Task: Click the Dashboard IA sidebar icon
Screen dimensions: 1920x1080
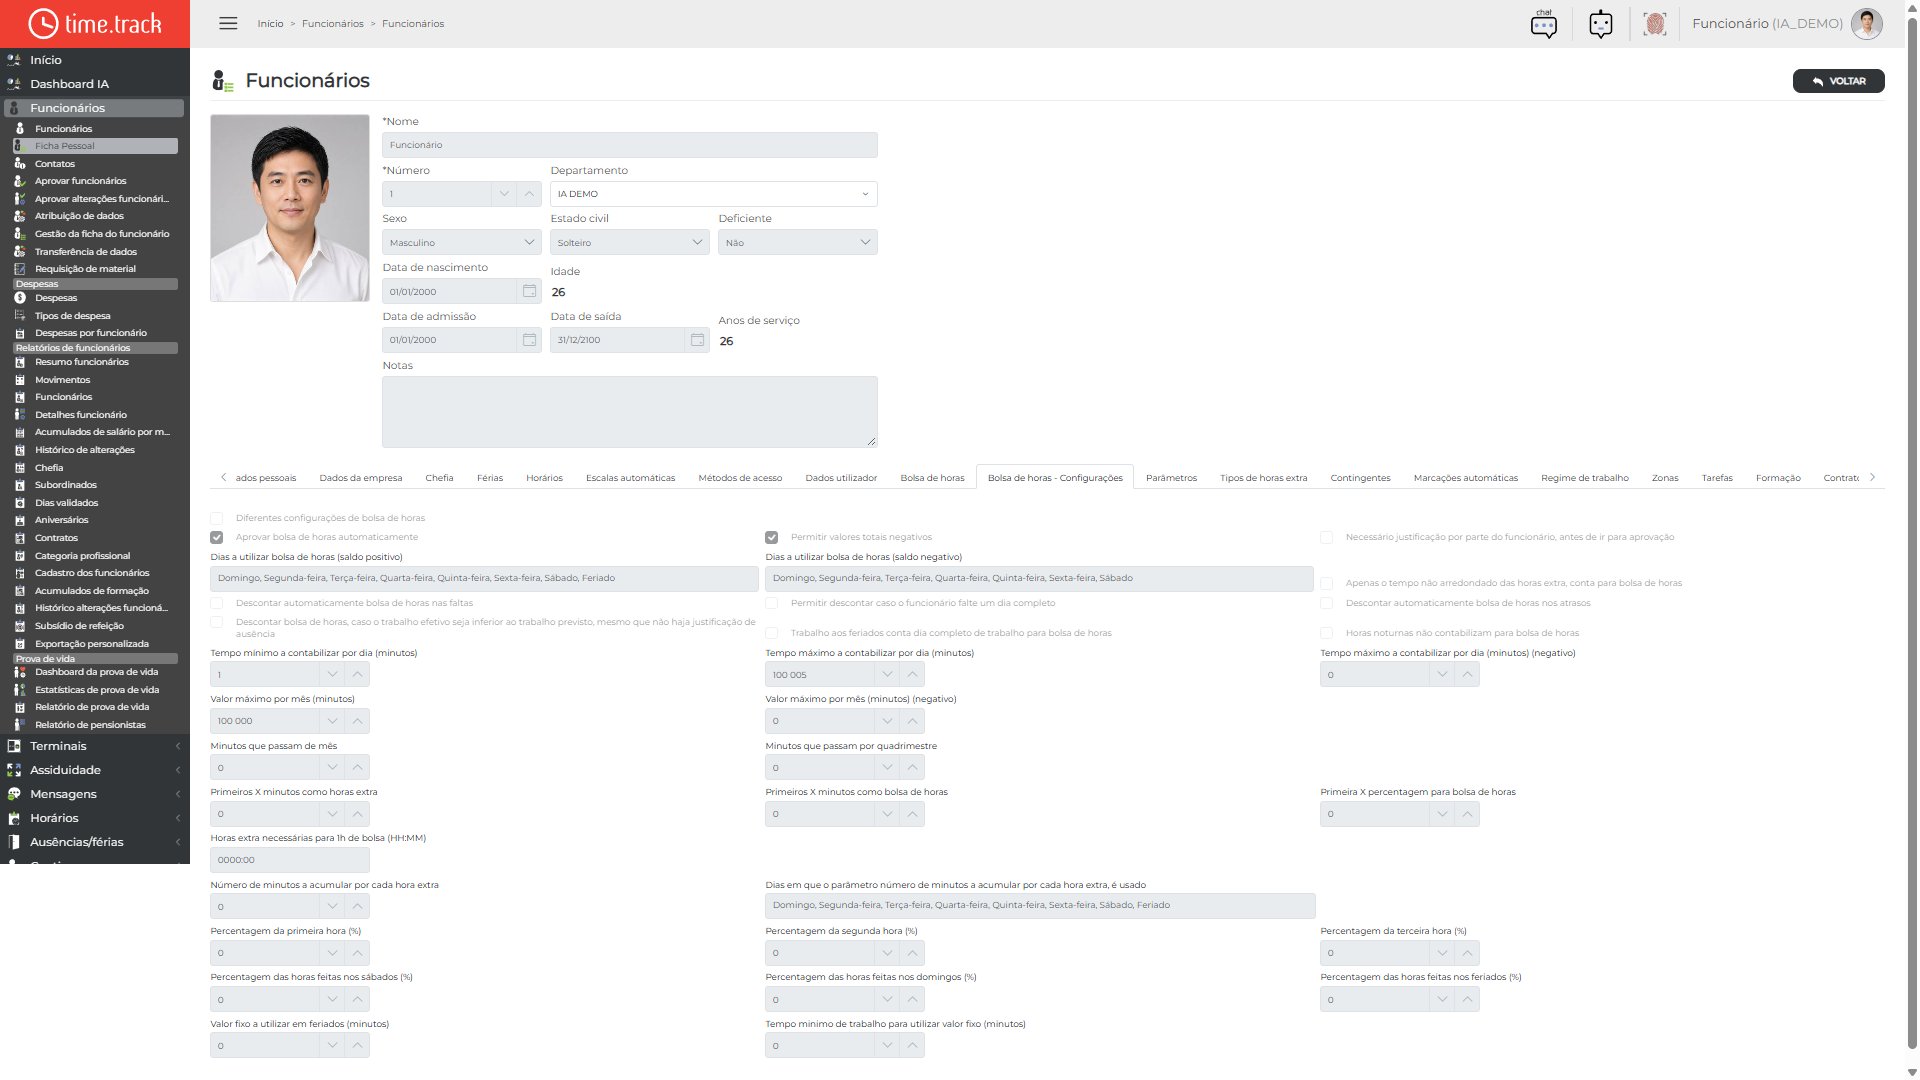Action: [x=14, y=84]
